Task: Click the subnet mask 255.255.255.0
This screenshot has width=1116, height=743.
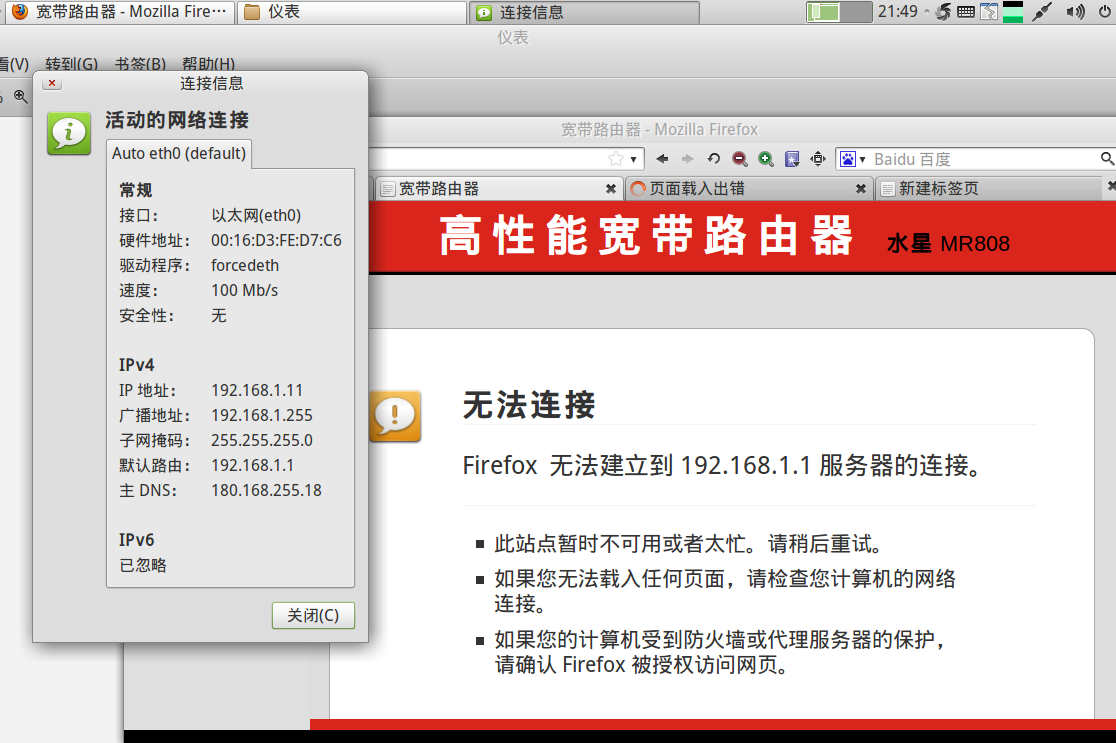Action: 262,440
